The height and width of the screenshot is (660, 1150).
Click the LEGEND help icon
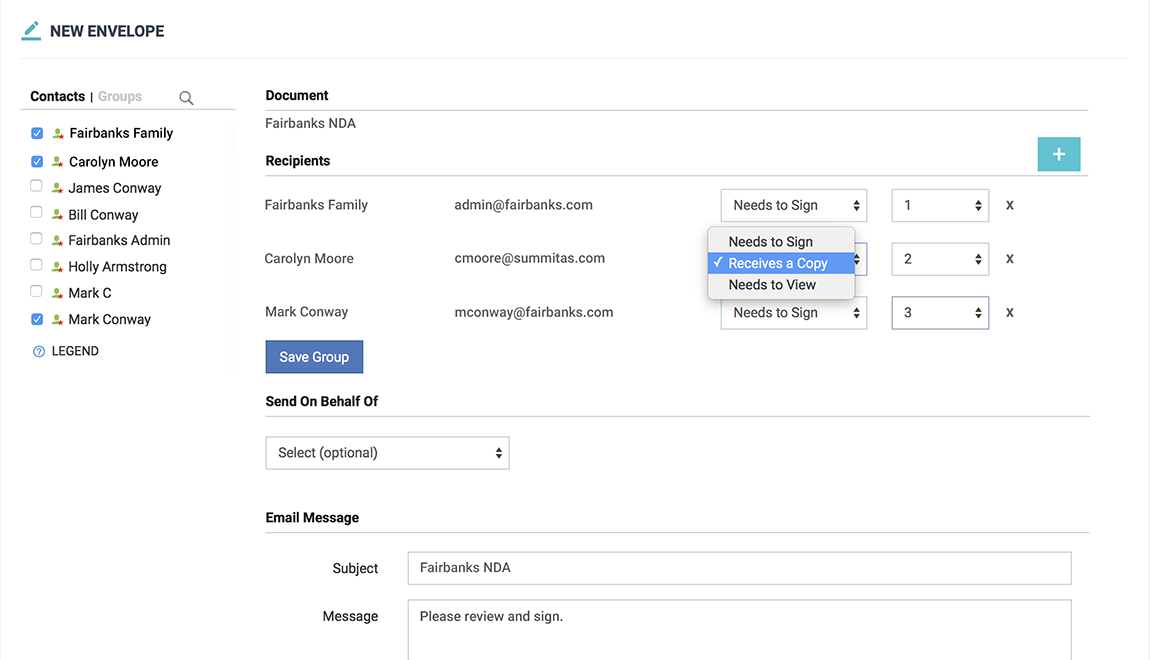pos(39,352)
